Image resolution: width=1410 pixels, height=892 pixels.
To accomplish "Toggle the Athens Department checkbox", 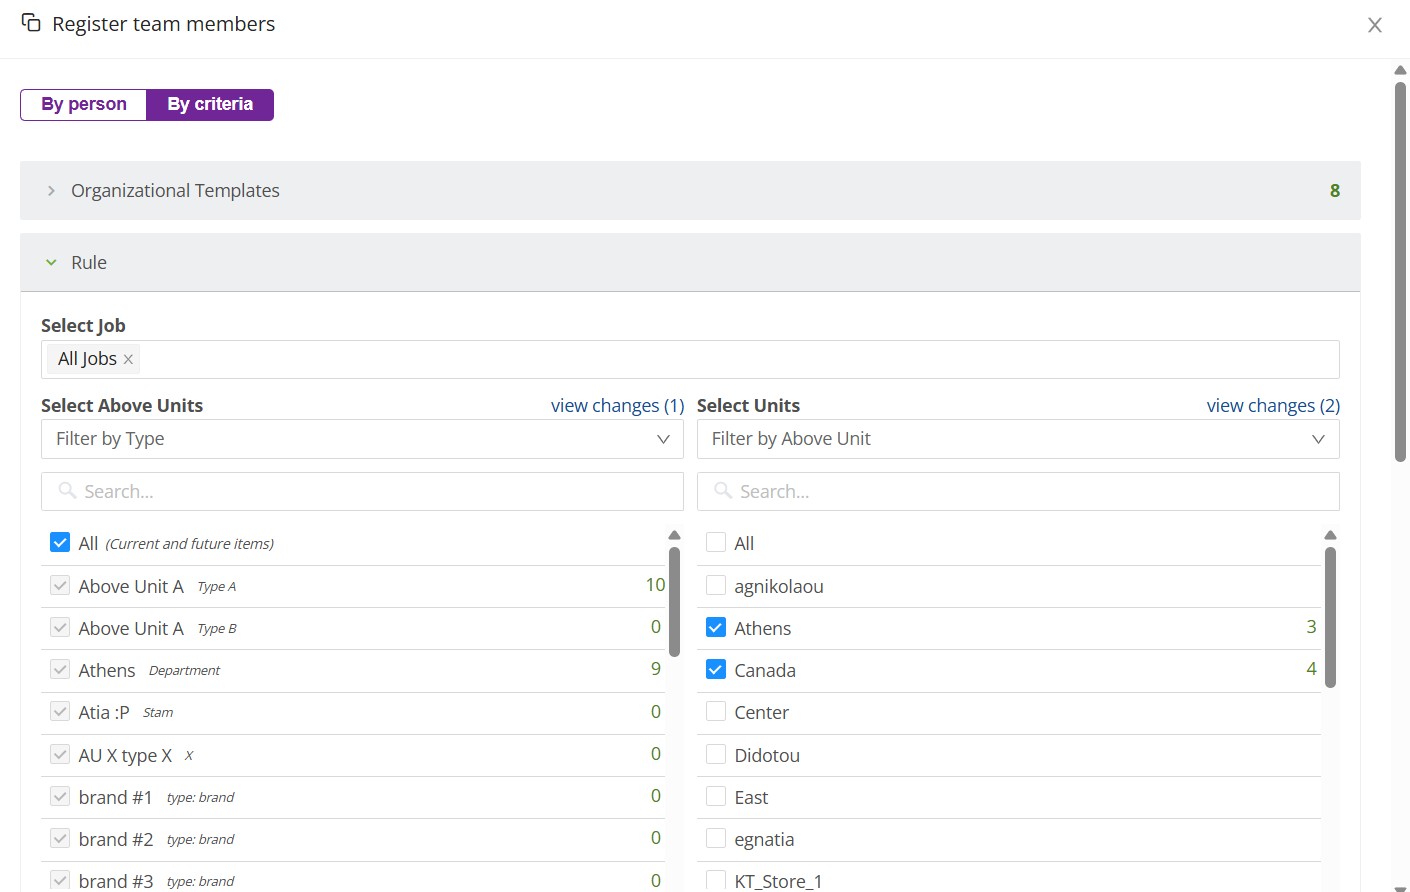I will coord(60,669).
